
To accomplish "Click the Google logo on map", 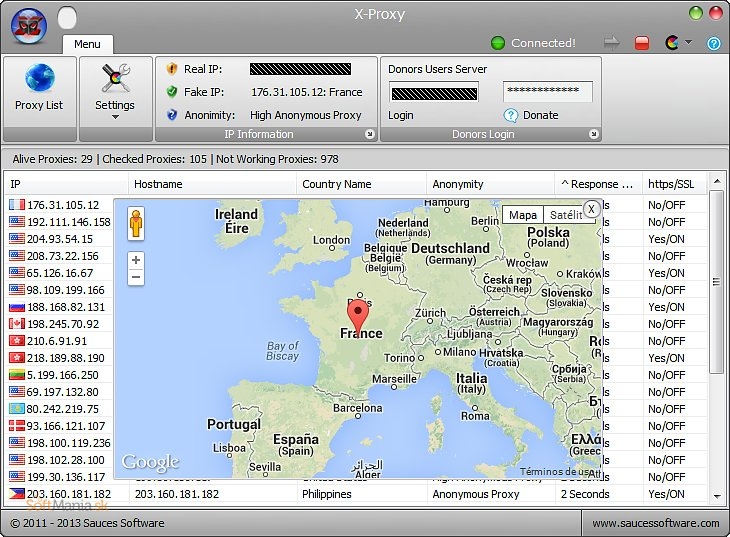I will pos(150,462).
